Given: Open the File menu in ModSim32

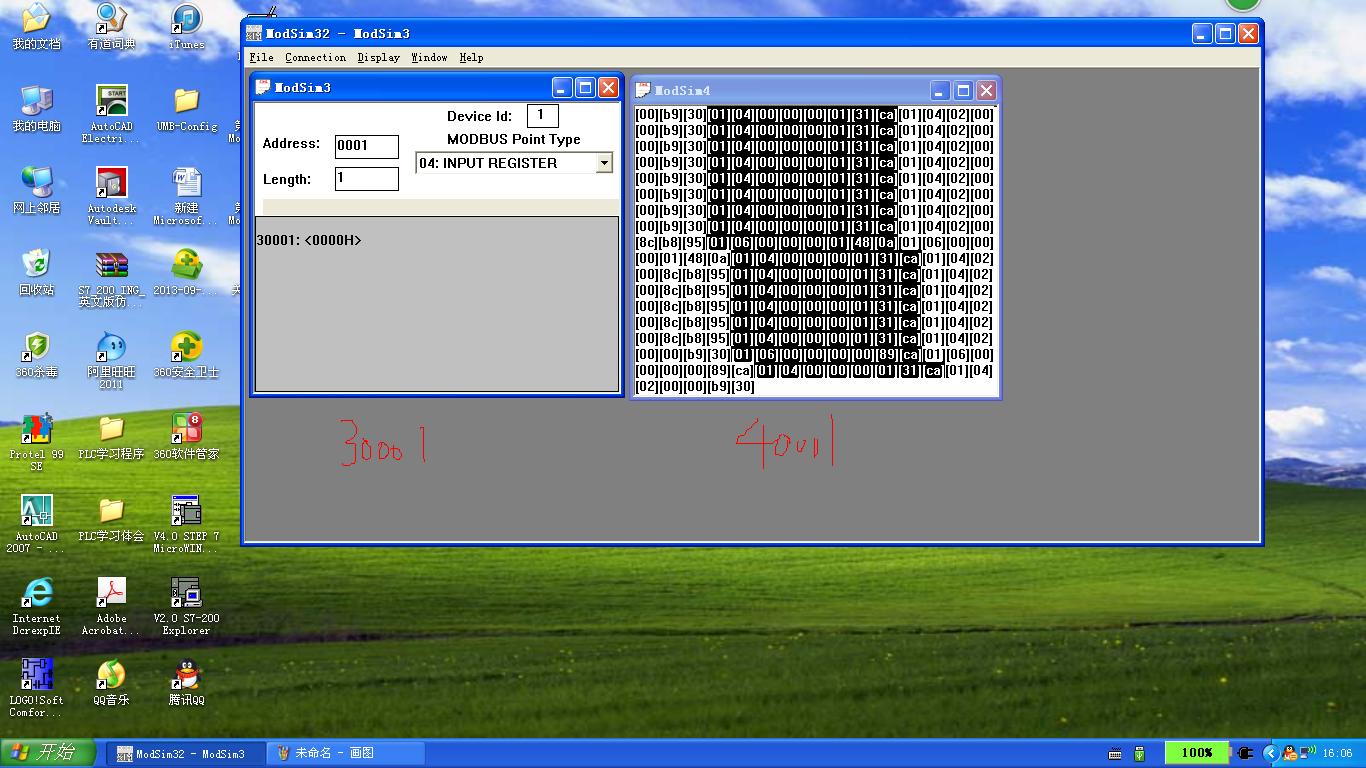Looking at the screenshot, I should [x=261, y=58].
